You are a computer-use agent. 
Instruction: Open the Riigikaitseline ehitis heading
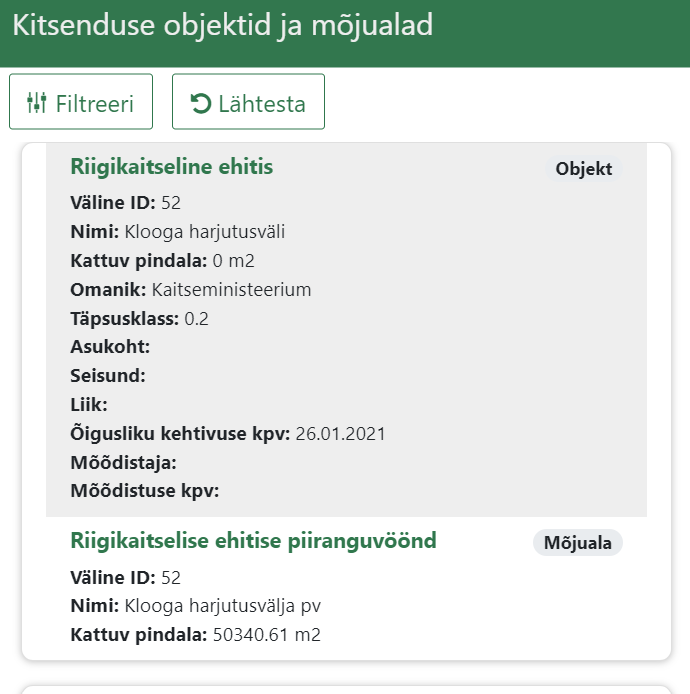click(x=171, y=167)
